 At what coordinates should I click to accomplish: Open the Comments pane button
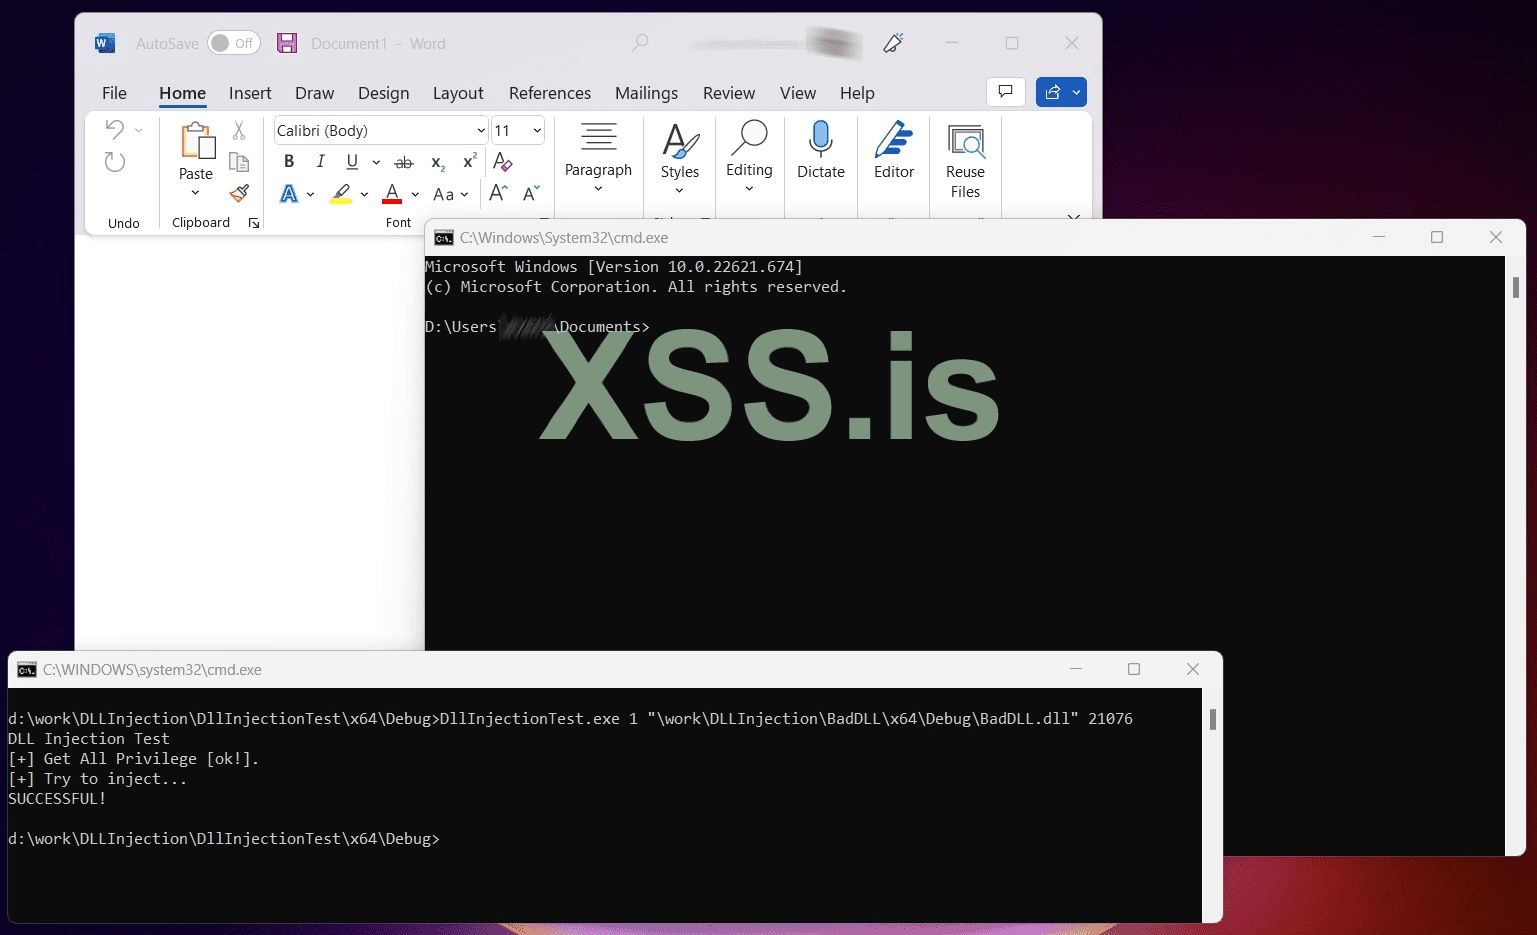pos(1006,92)
